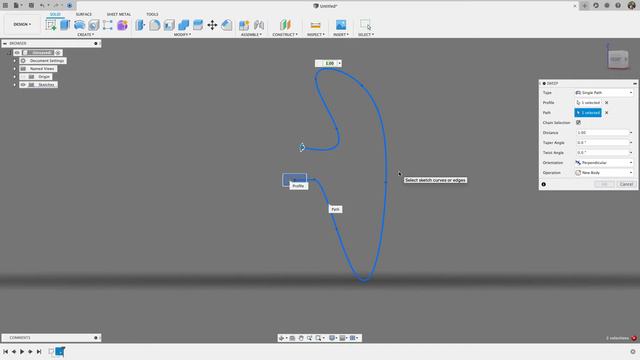Select the Offset Plane construct tool
This screenshot has height=360, width=640.
[x=285, y=25]
